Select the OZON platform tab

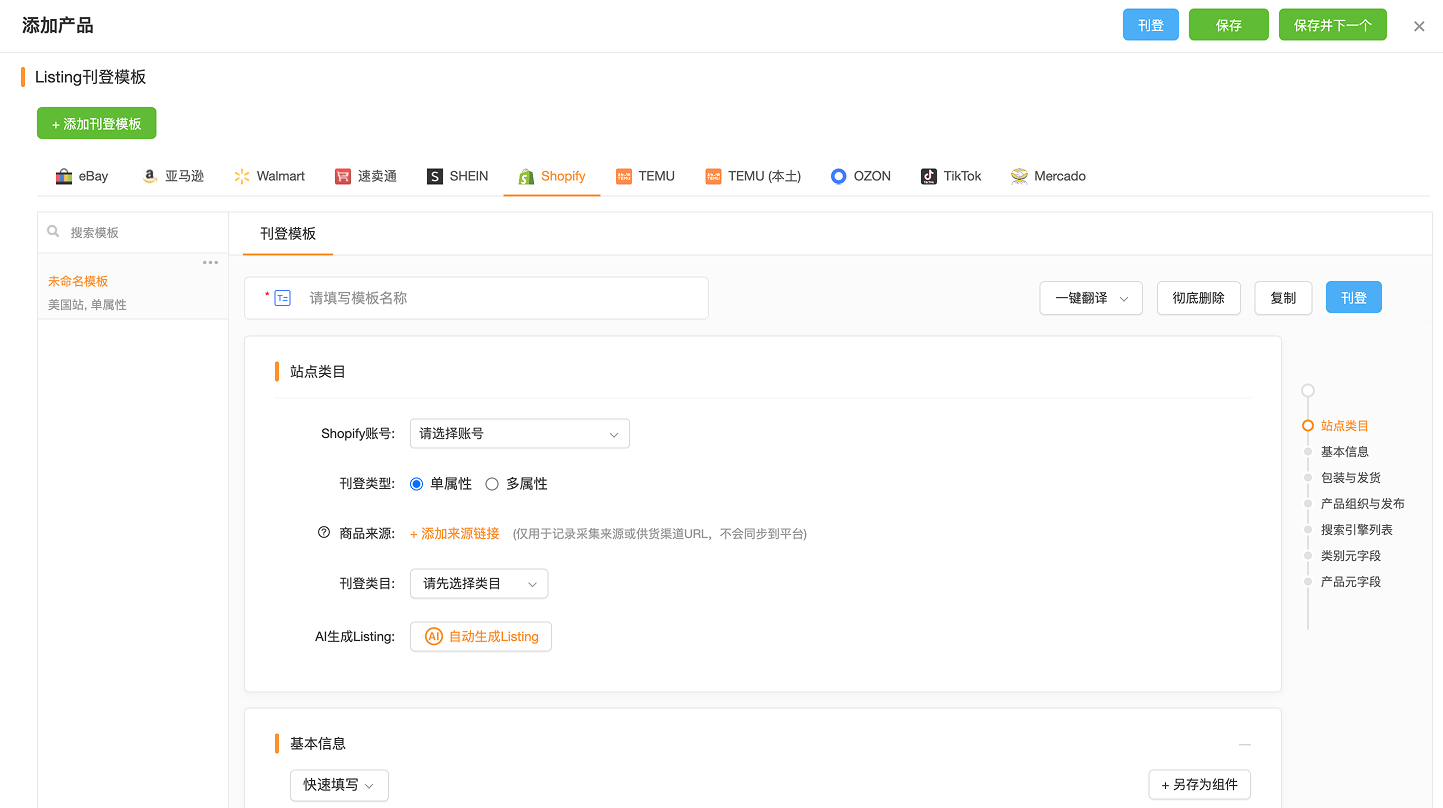click(x=860, y=176)
